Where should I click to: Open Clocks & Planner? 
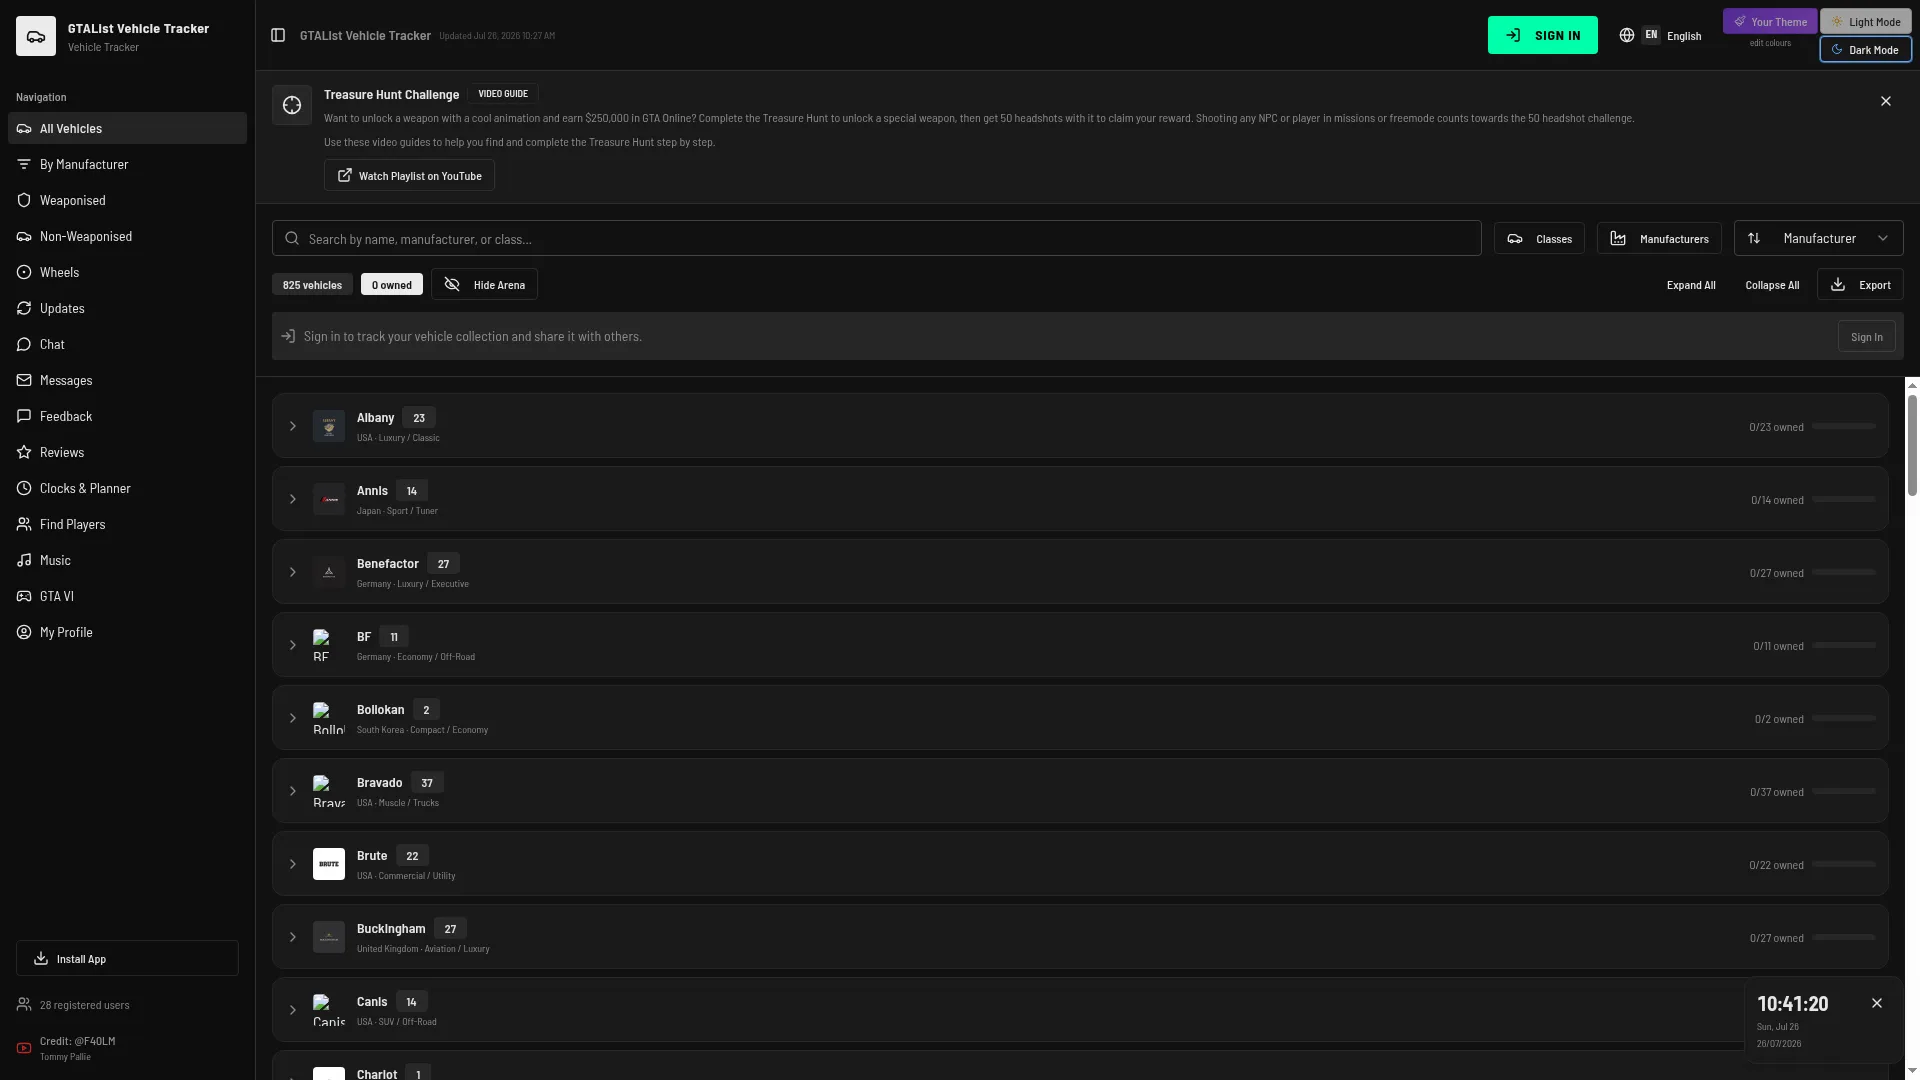127,488
